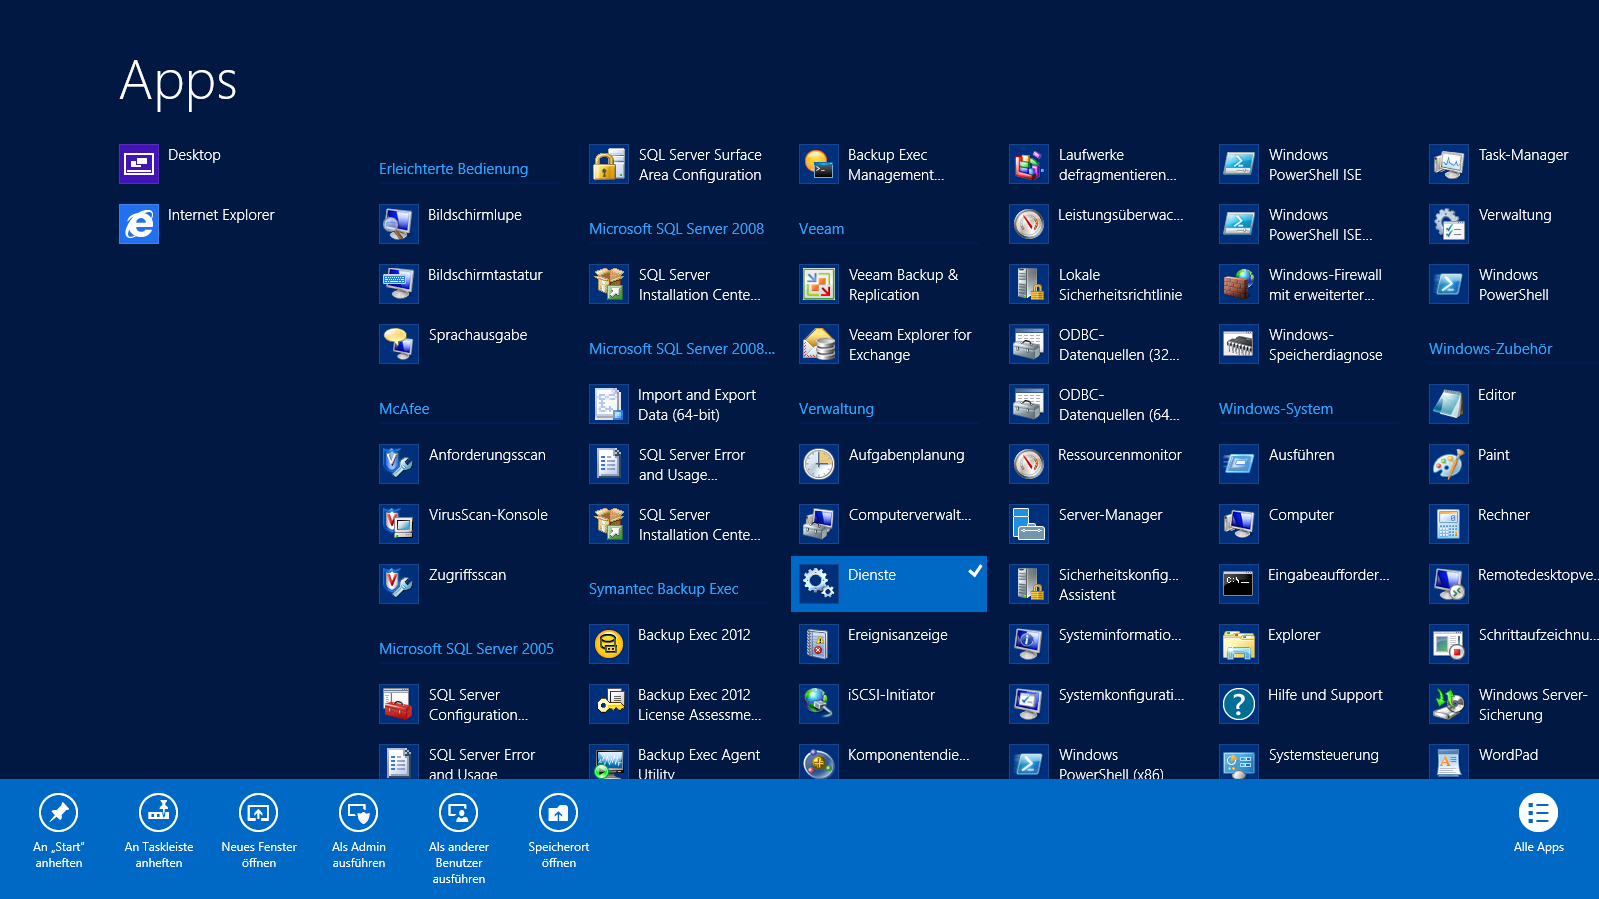Deselect the checked Dienste tile
The height and width of the screenshot is (899, 1599).
click(x=889, y=584)
